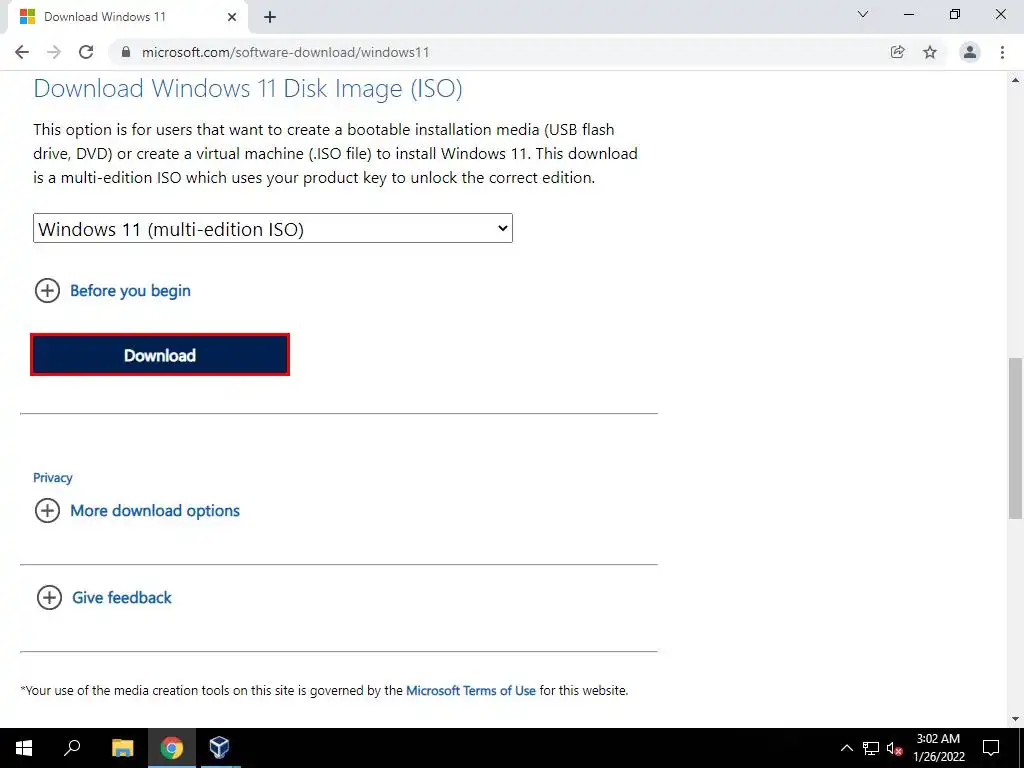Open the Windows 11 edition dropdown
The image size is (1024, 768).
273,229
